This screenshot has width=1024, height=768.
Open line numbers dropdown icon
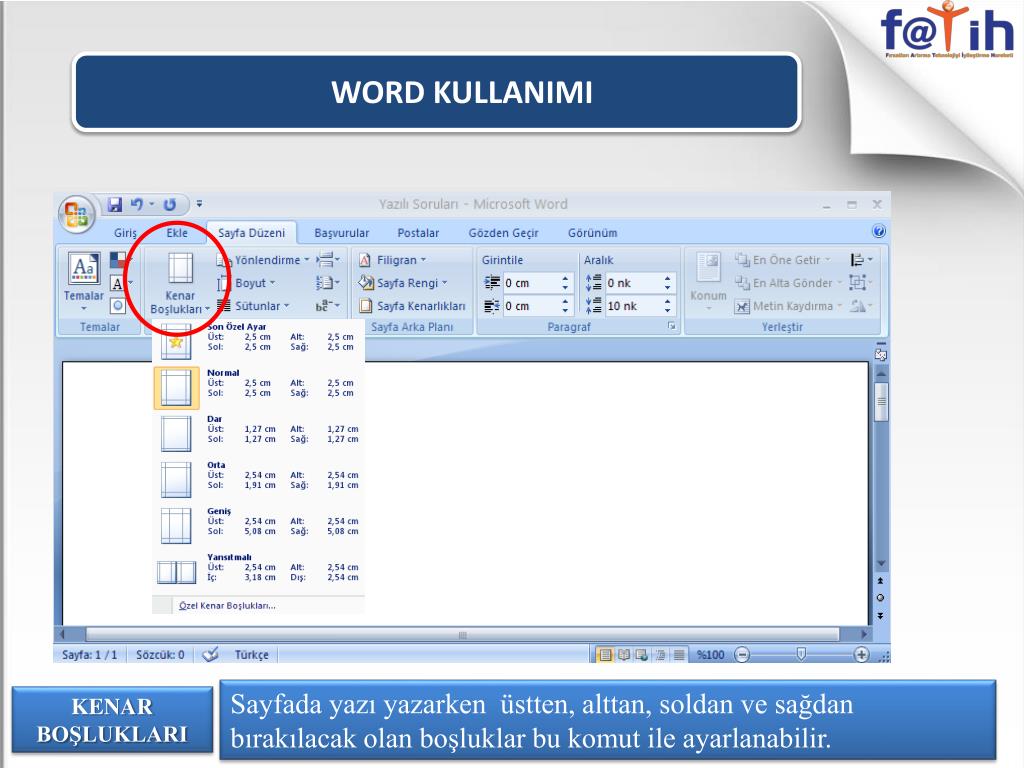(x=328, y=283)
